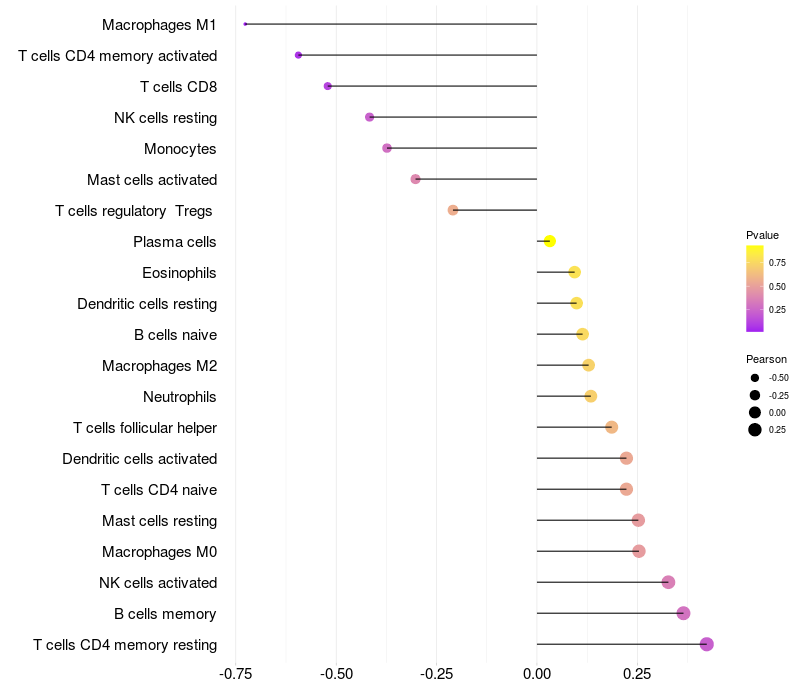The width and height of the screenshot is (800, 700).
Task: Click the Pearson legend title
Action: [766, 359]
